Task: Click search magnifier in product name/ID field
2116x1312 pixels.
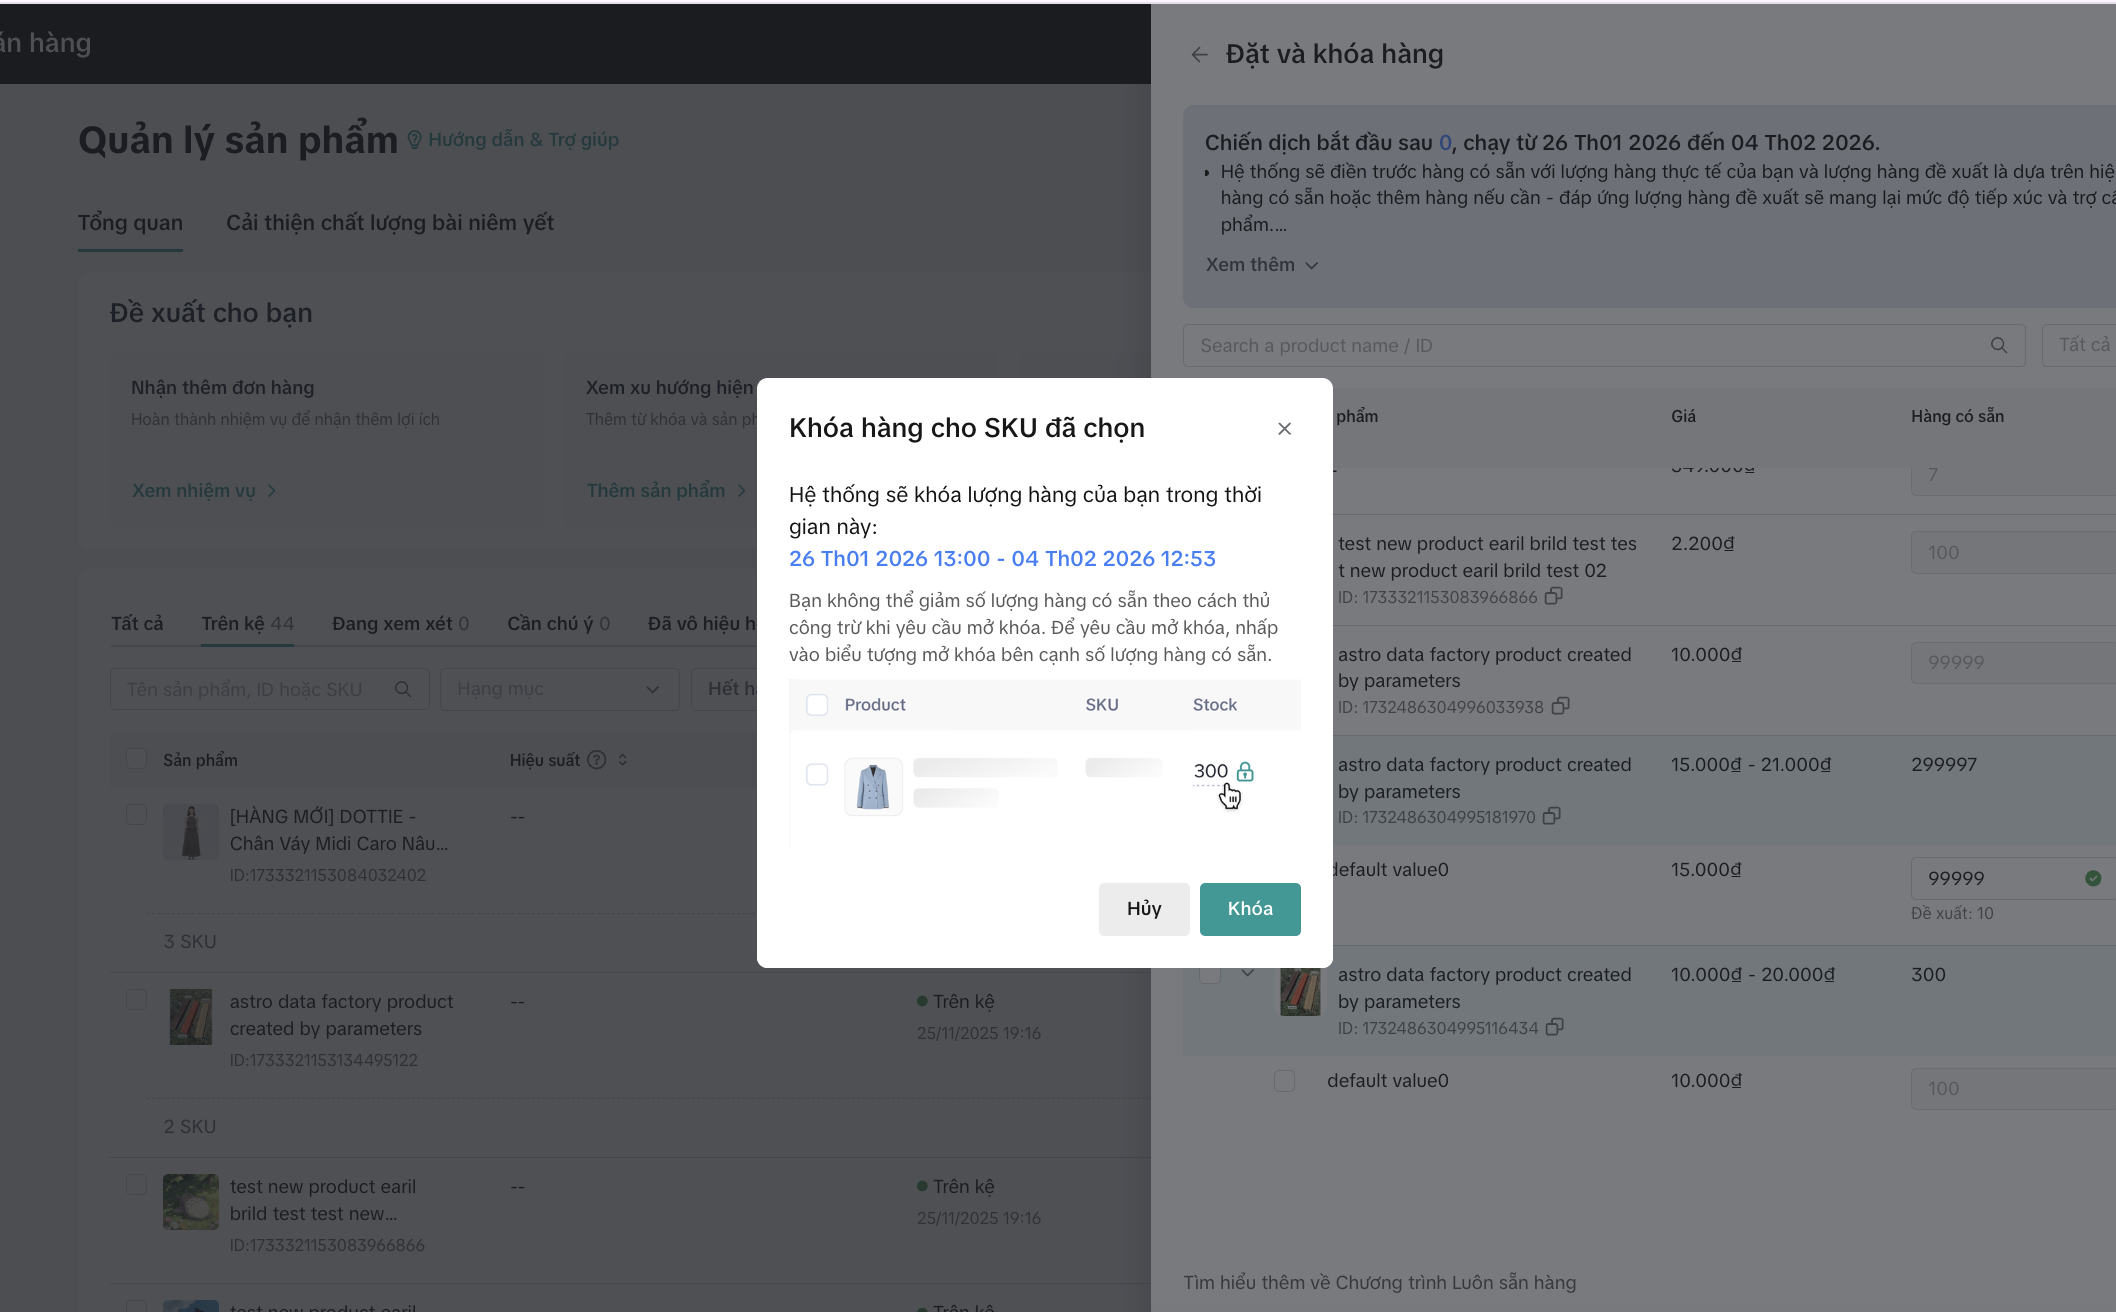Action: (1998, 346)
